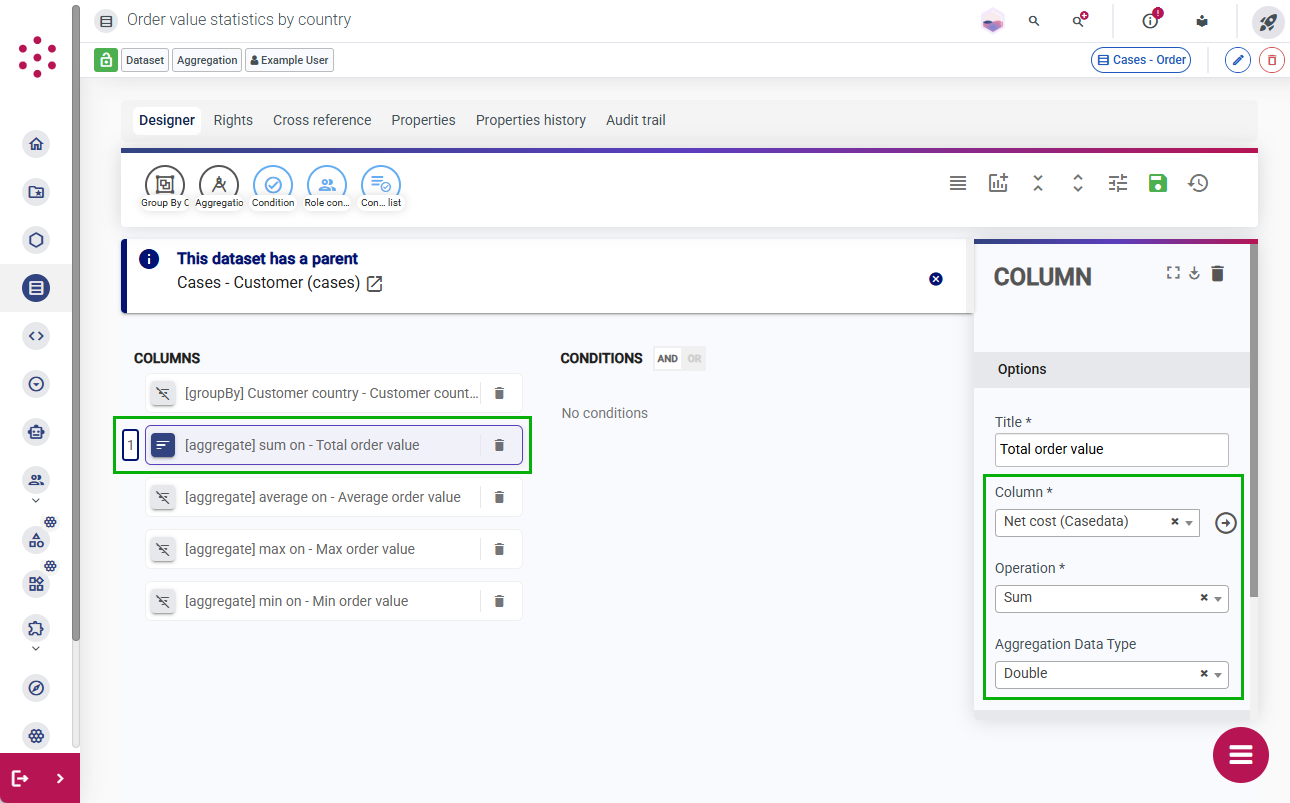Open the documentation reader icon
The image size is (1290, 803).
click(x=1202, y=21)
